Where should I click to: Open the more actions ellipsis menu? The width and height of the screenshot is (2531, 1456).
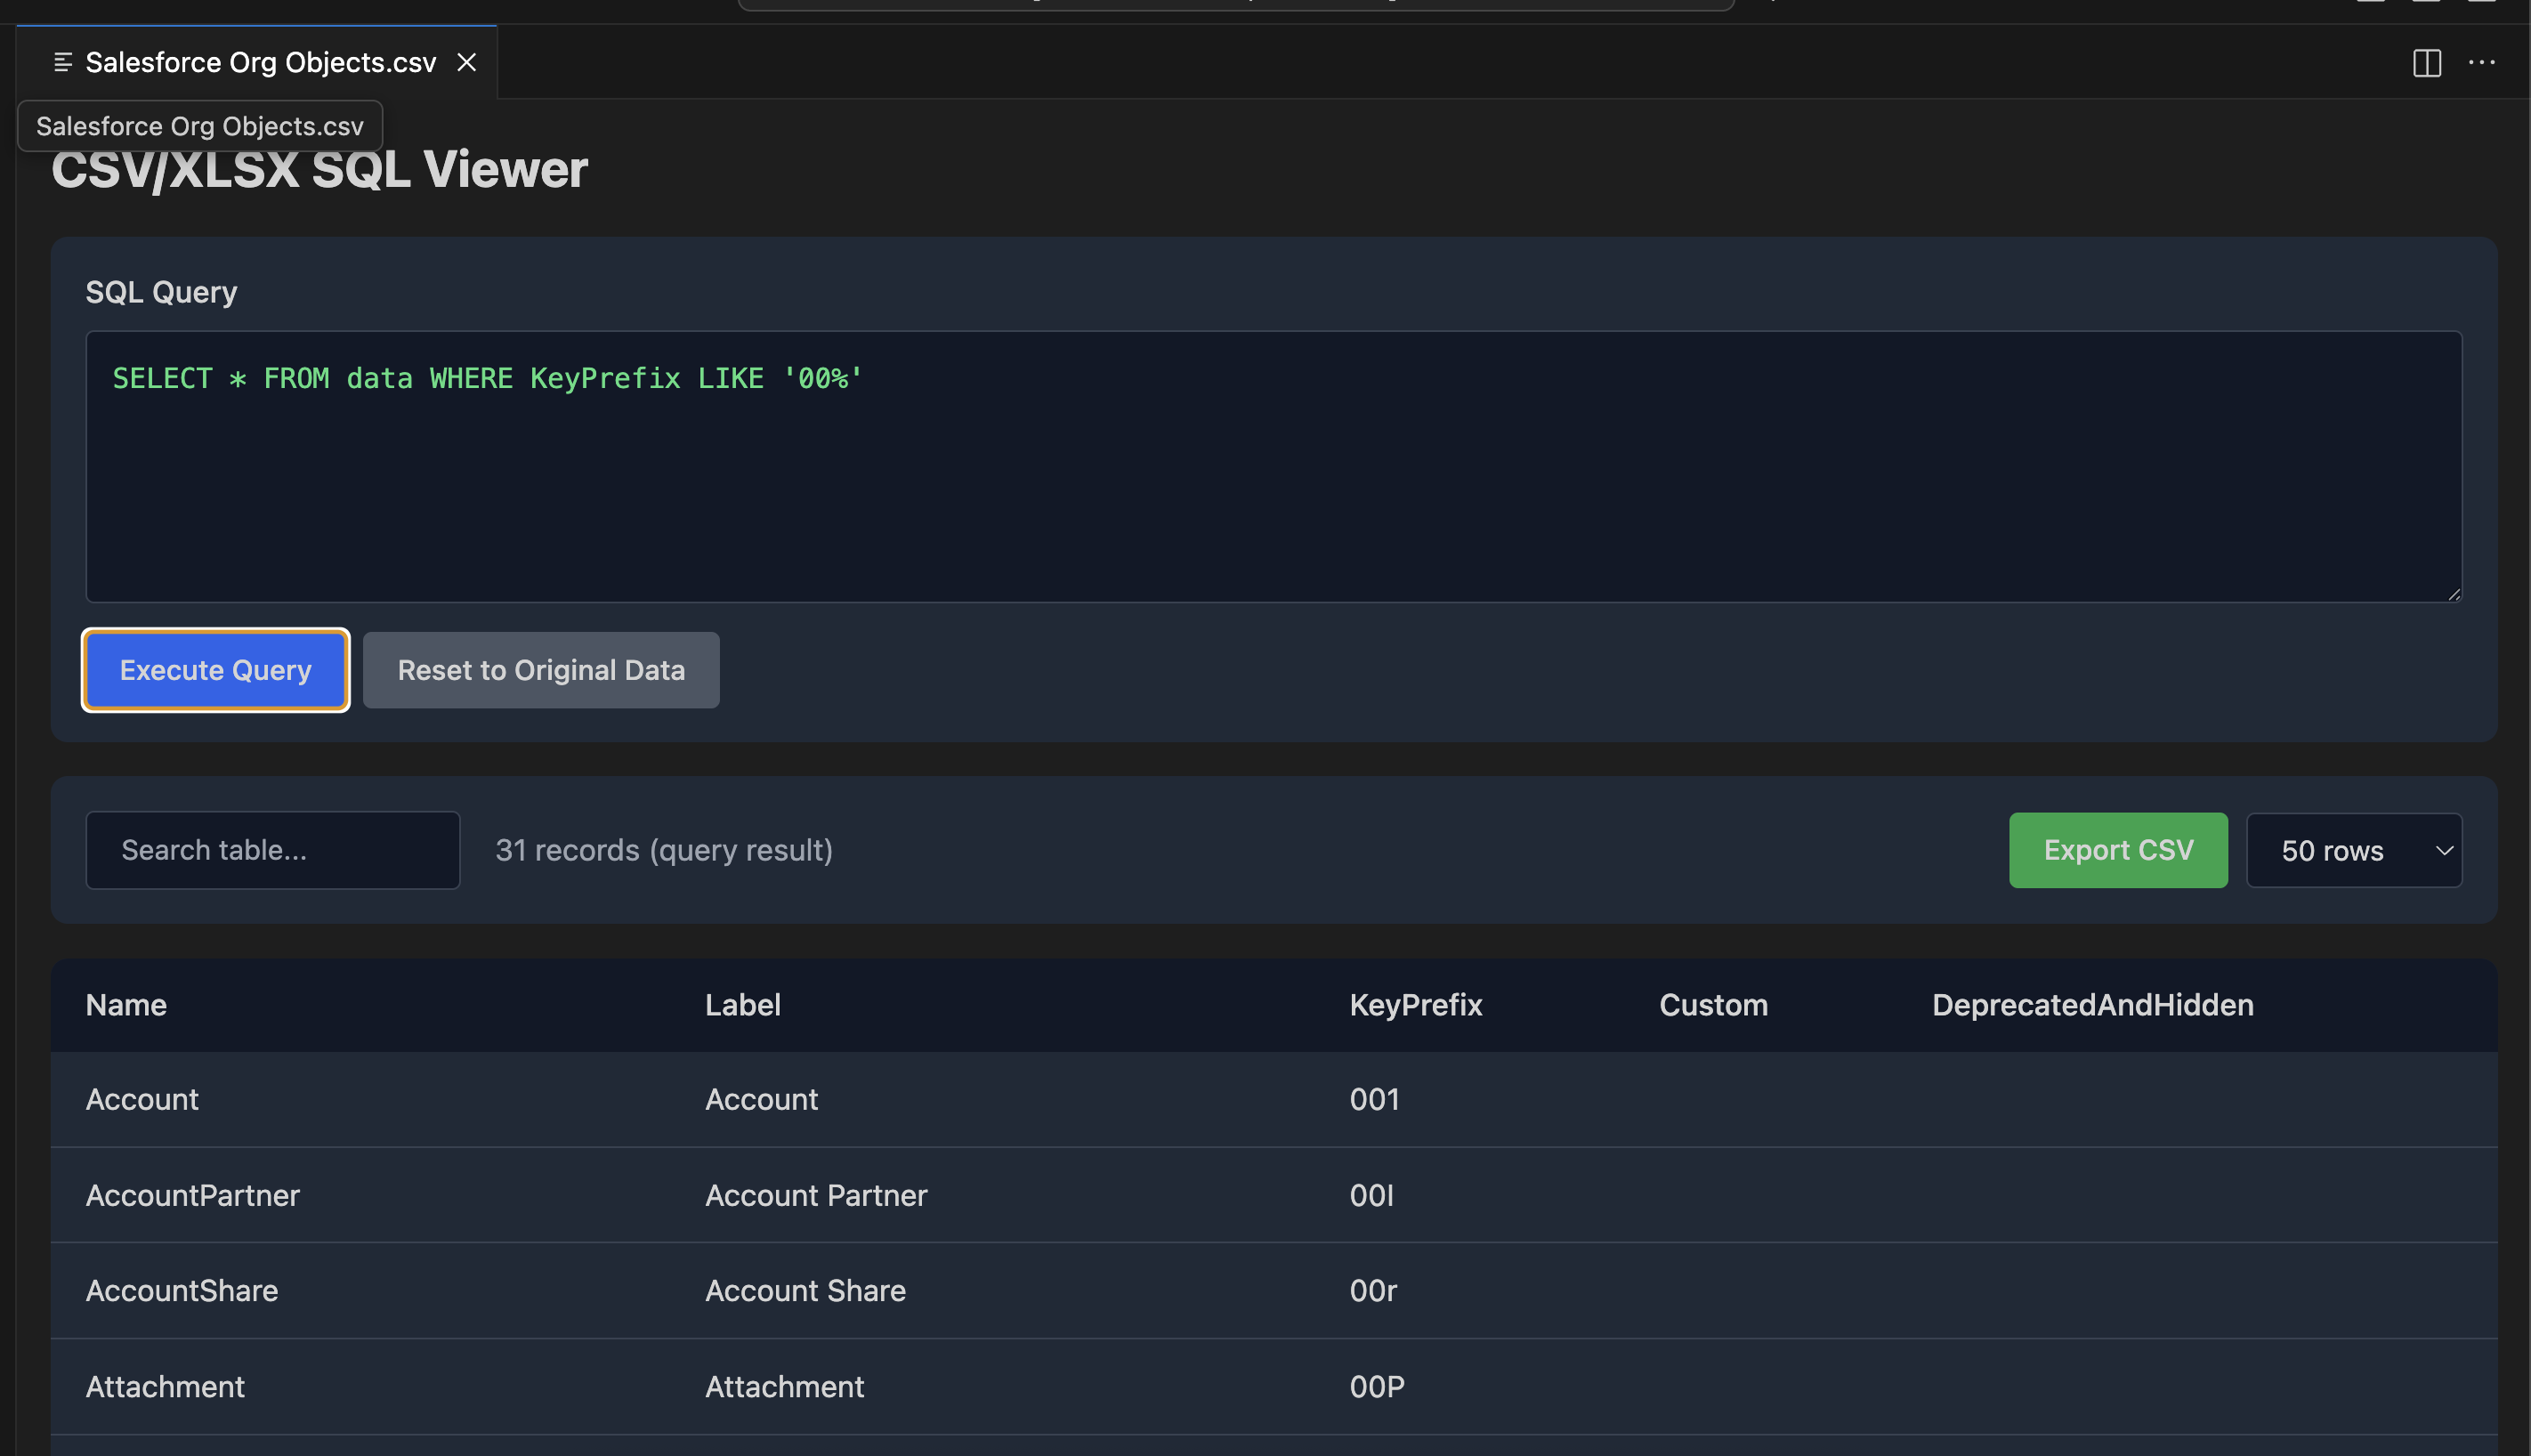pyautogui.click(x=2481, y=62)
